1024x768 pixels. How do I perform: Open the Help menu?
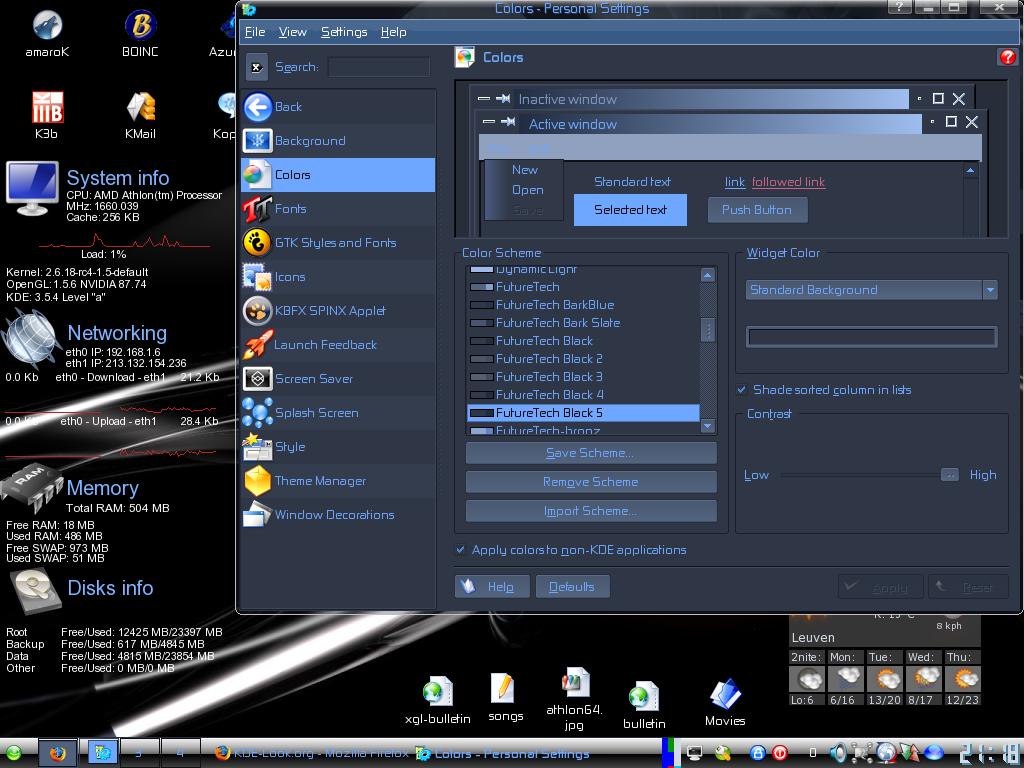click(393, 32)
